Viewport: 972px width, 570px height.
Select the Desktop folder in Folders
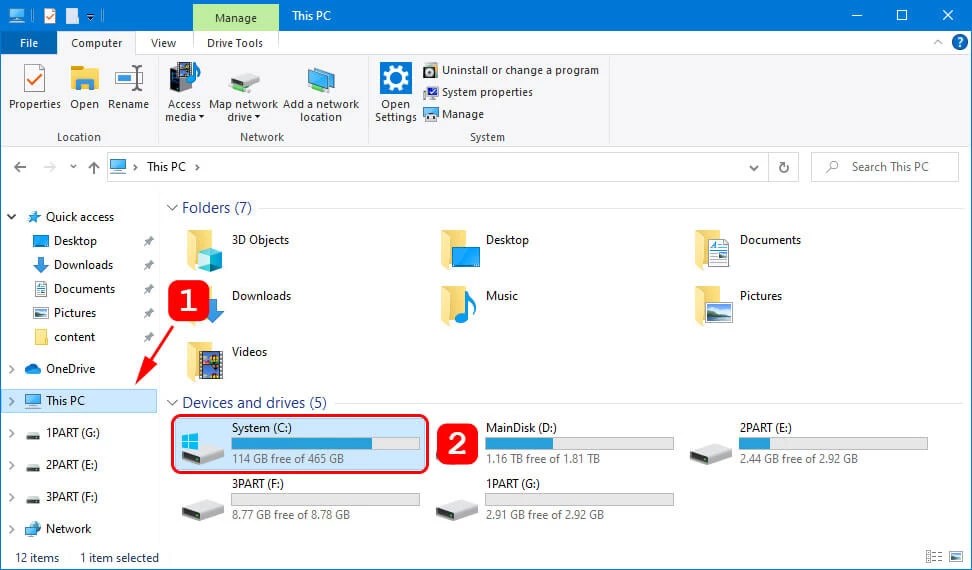click(x=485, y=250)
